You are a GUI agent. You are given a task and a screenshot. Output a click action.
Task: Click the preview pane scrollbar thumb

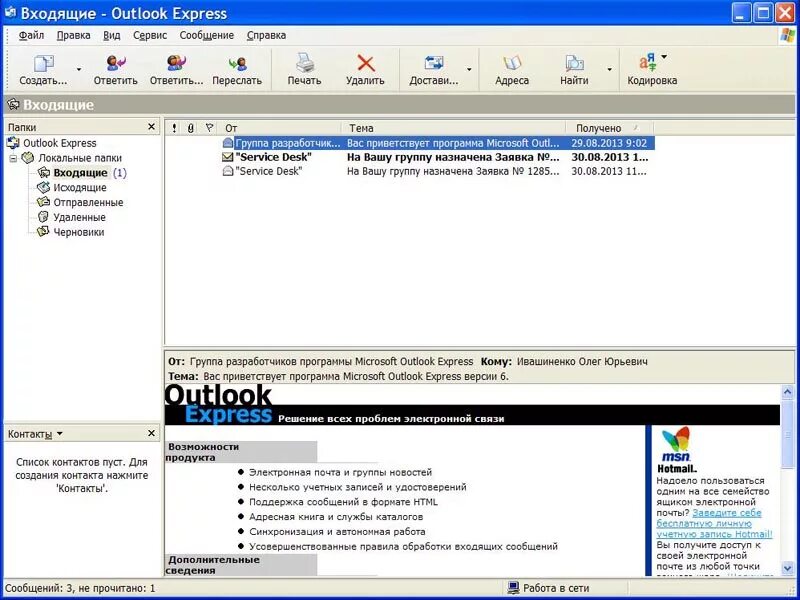tap(787, 434)
